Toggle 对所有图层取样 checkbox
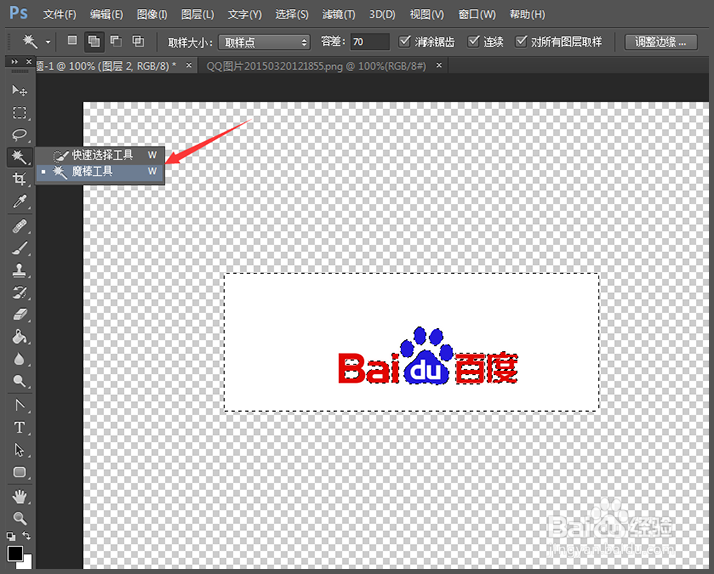 tap(521, 41)
